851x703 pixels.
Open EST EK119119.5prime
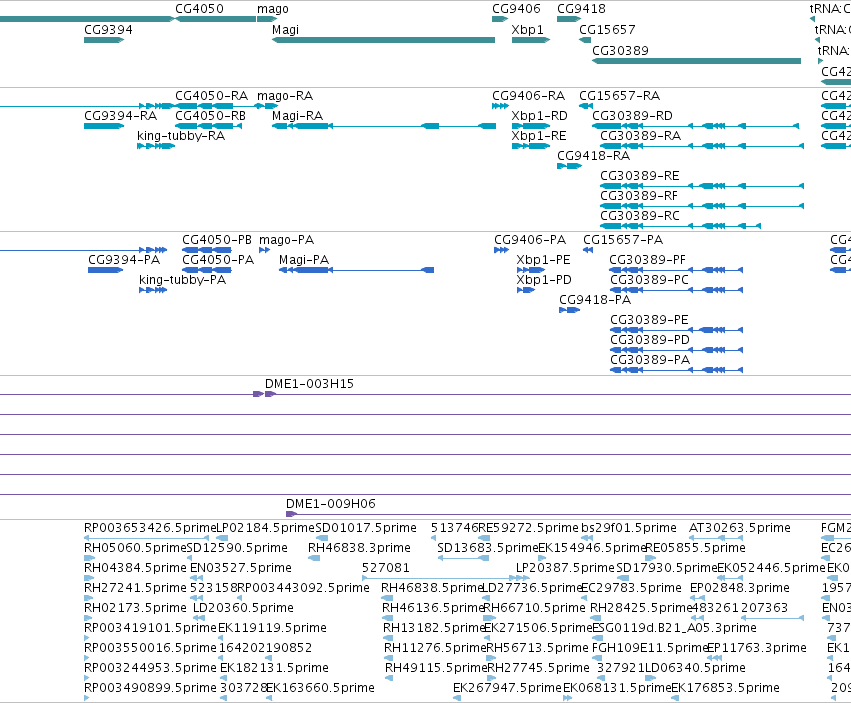tap(272, 628)
